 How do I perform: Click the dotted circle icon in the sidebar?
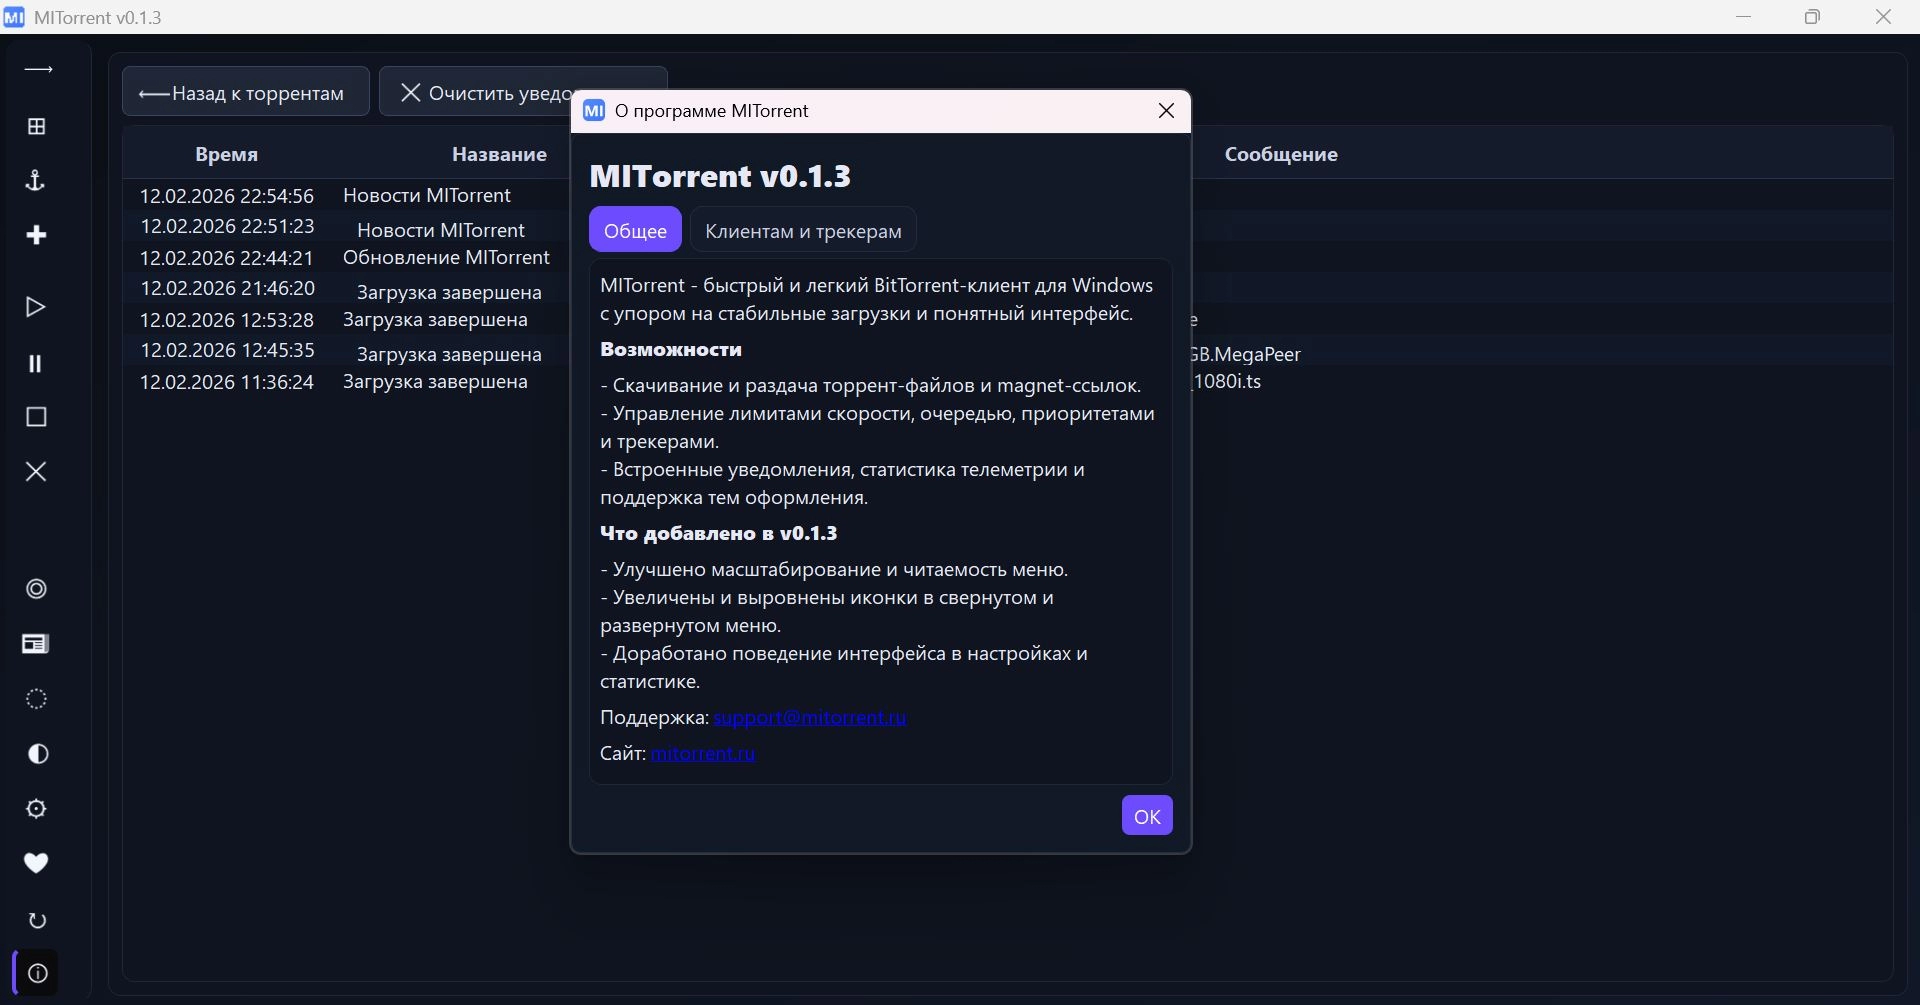[x=36, y=699]
